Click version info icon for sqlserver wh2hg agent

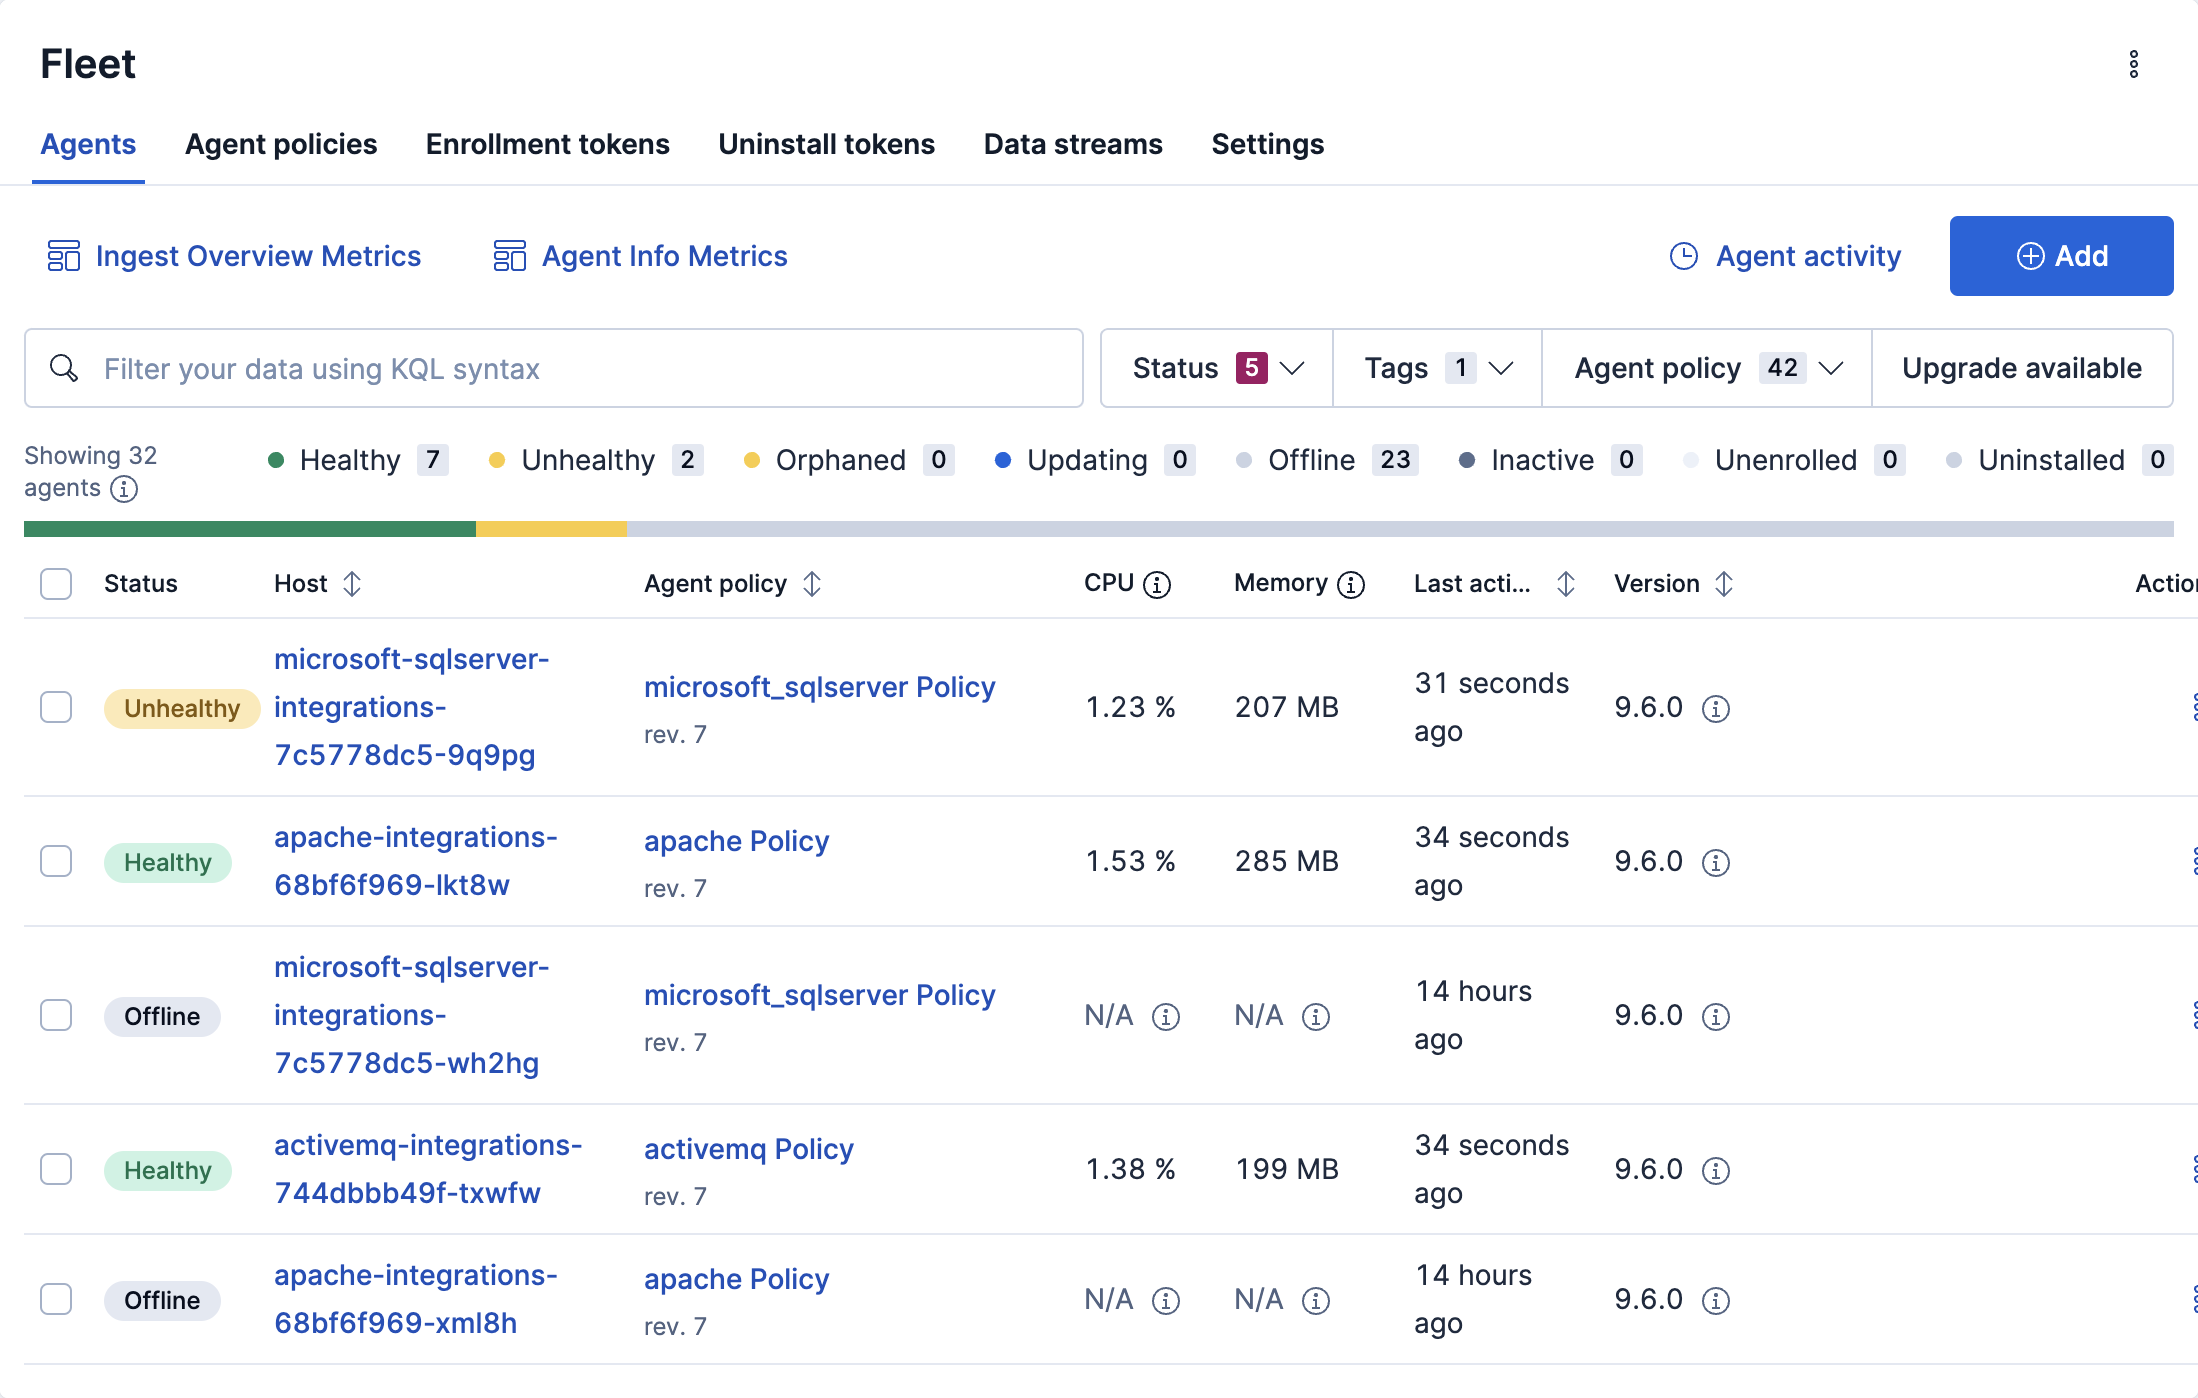(1716, 1016)
